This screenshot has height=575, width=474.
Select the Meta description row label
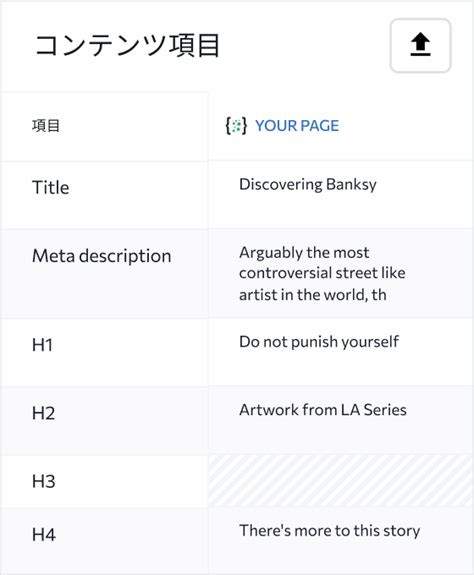pyautogui.click(x=102, y=256)
